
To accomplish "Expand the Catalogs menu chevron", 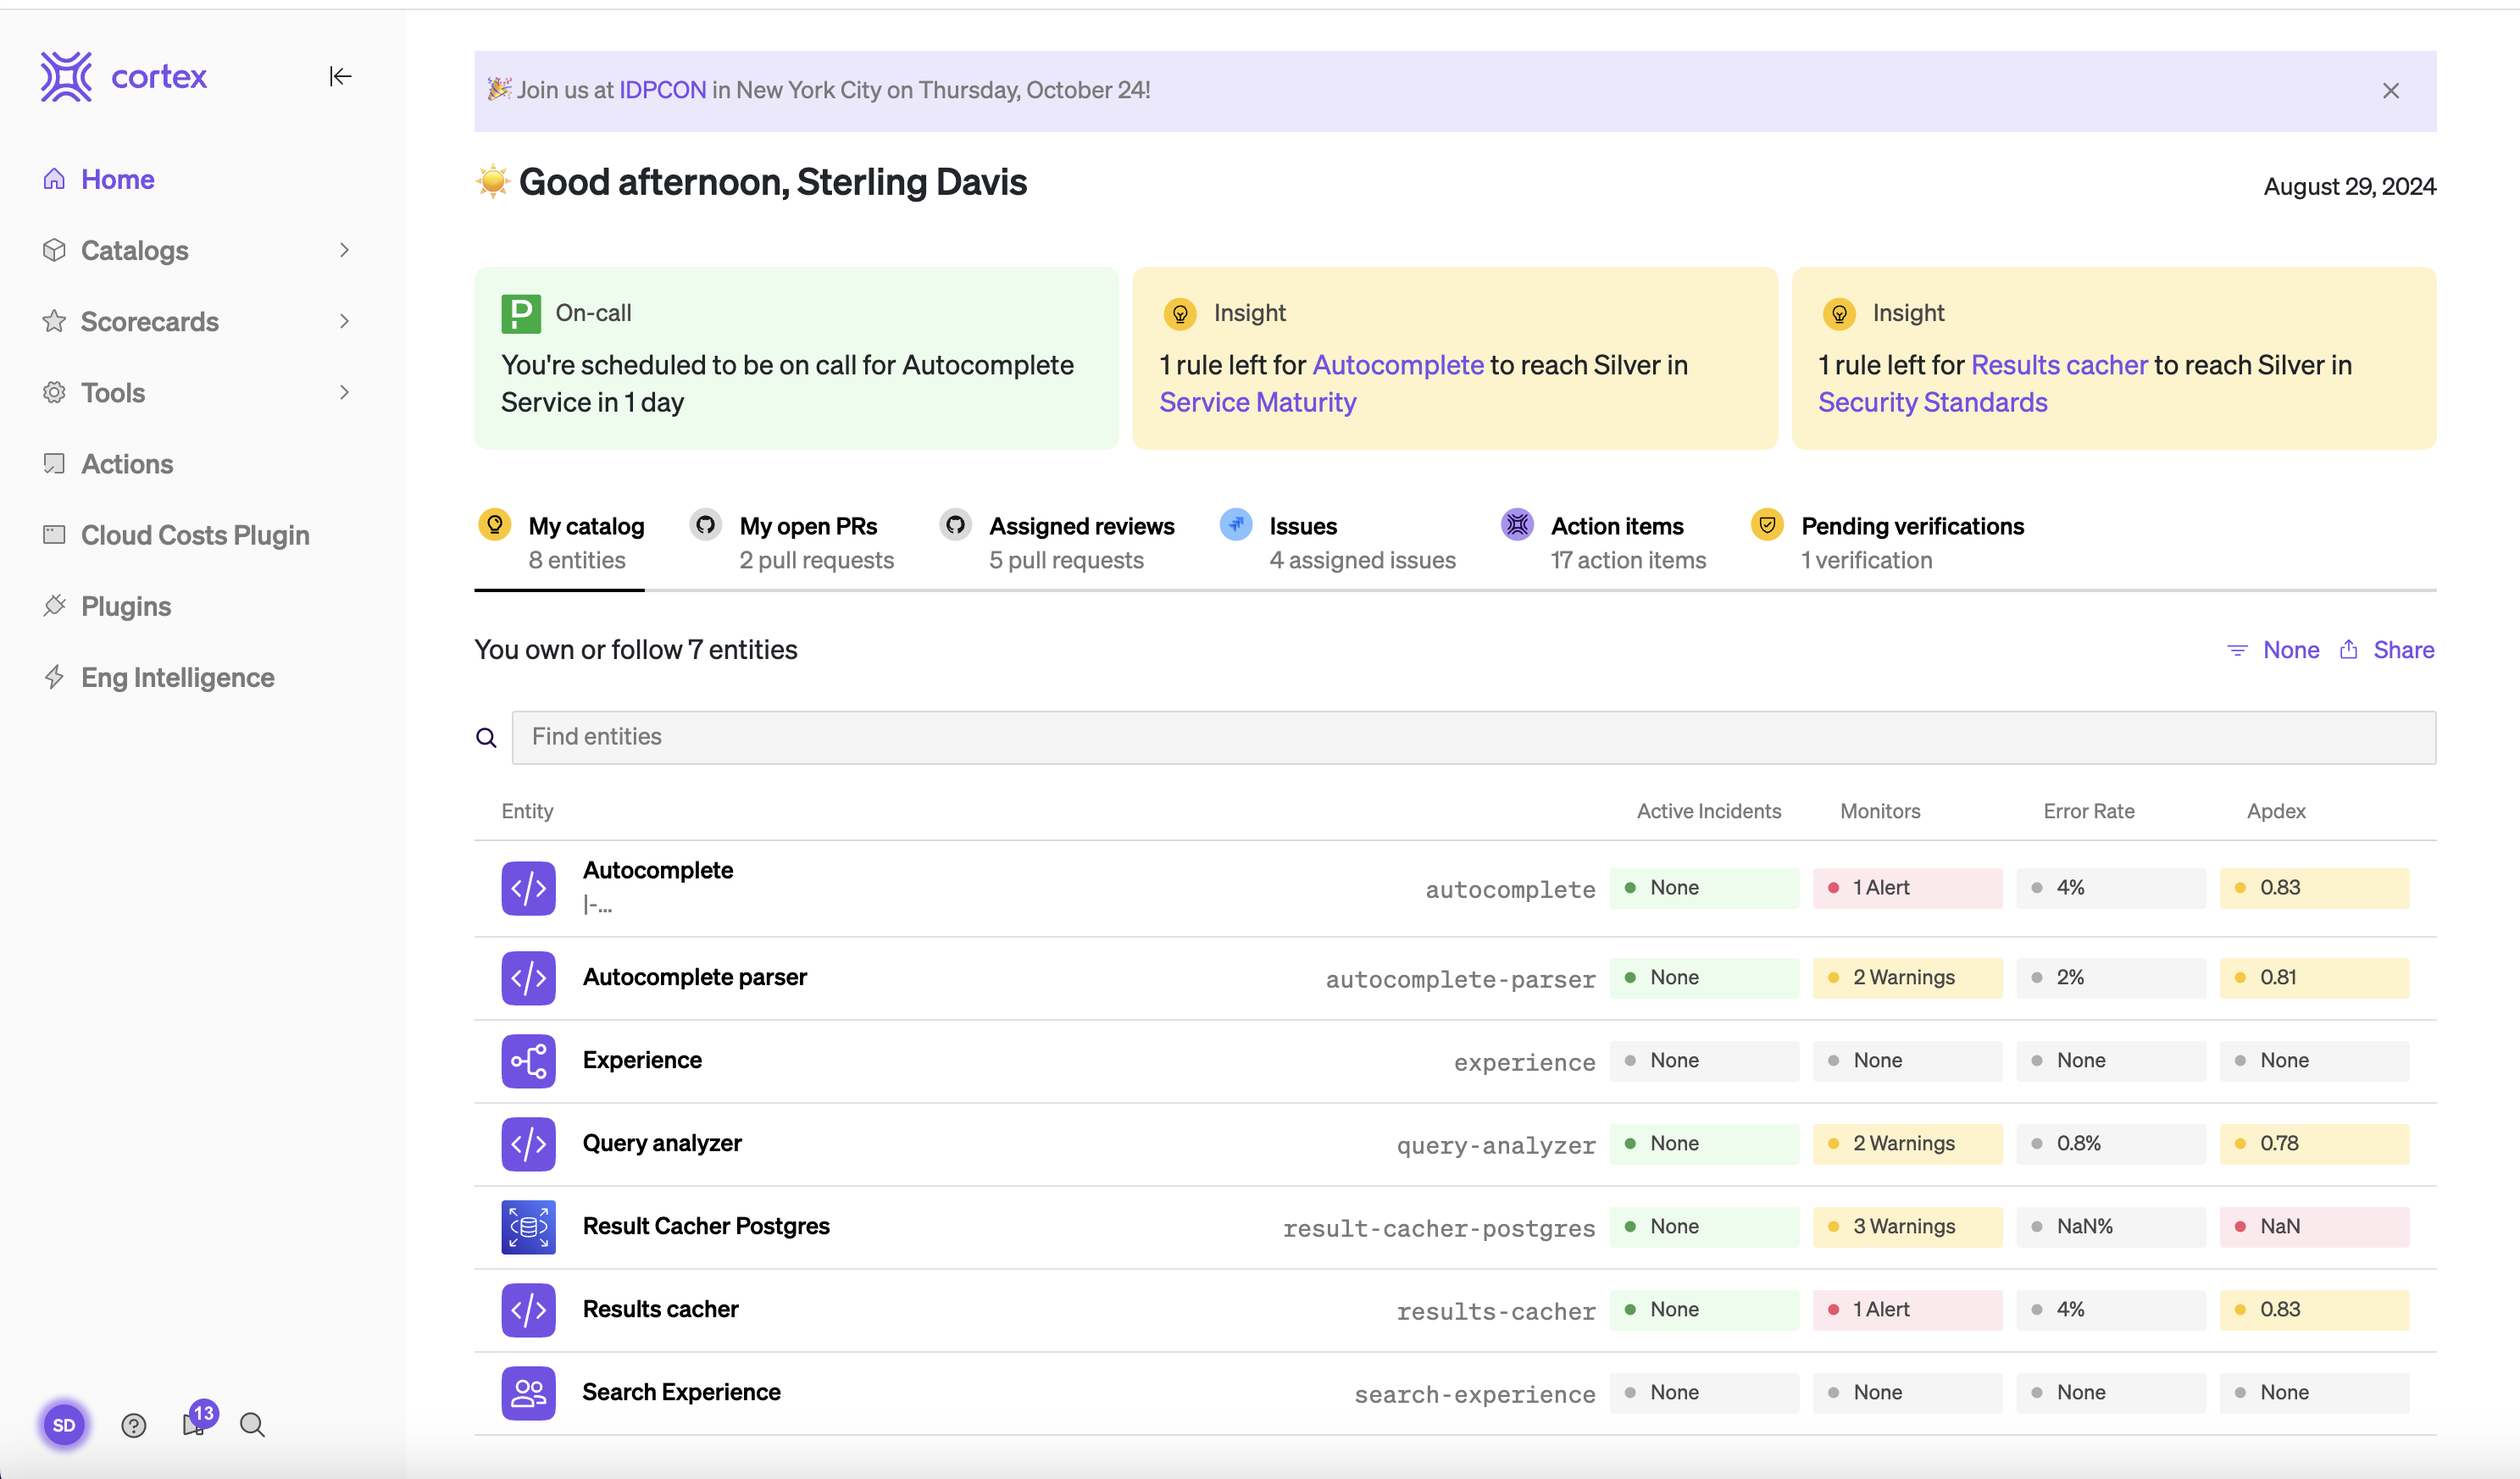I will (344, 250).
